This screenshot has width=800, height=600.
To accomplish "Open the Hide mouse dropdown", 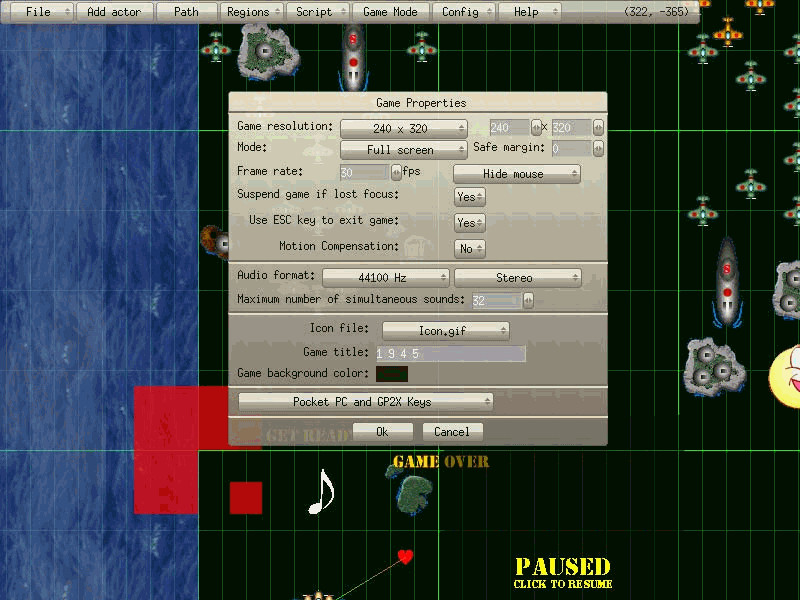I will [x=516, y=174].
